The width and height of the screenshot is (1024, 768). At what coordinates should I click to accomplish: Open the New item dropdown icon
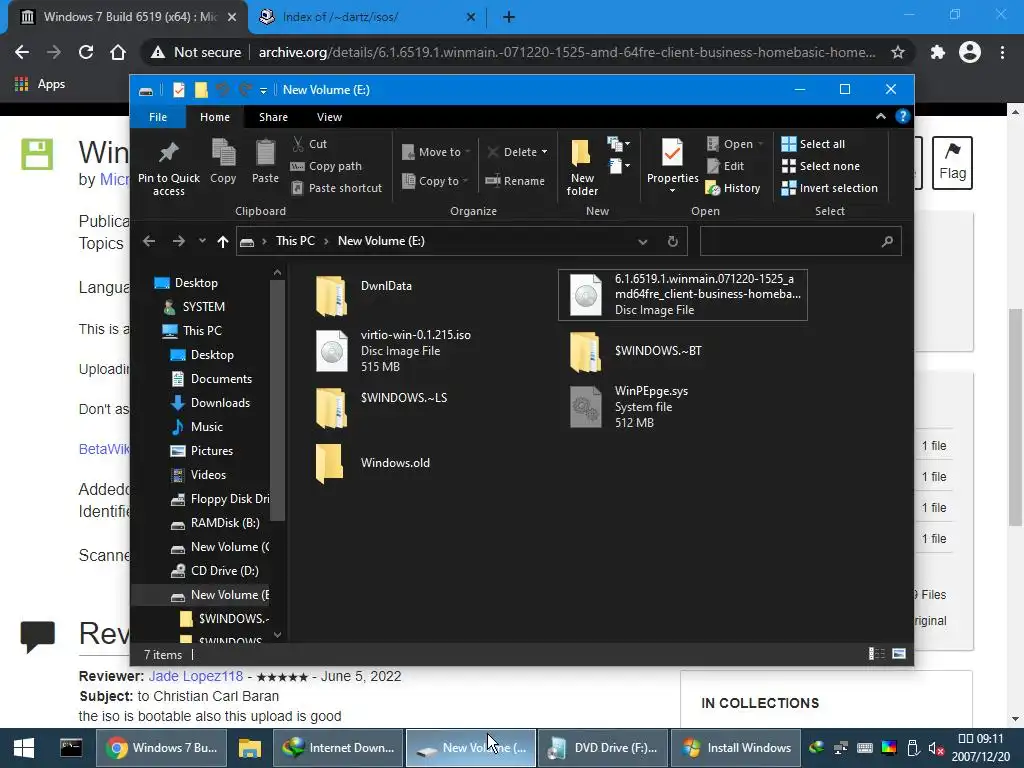(618, 144)
